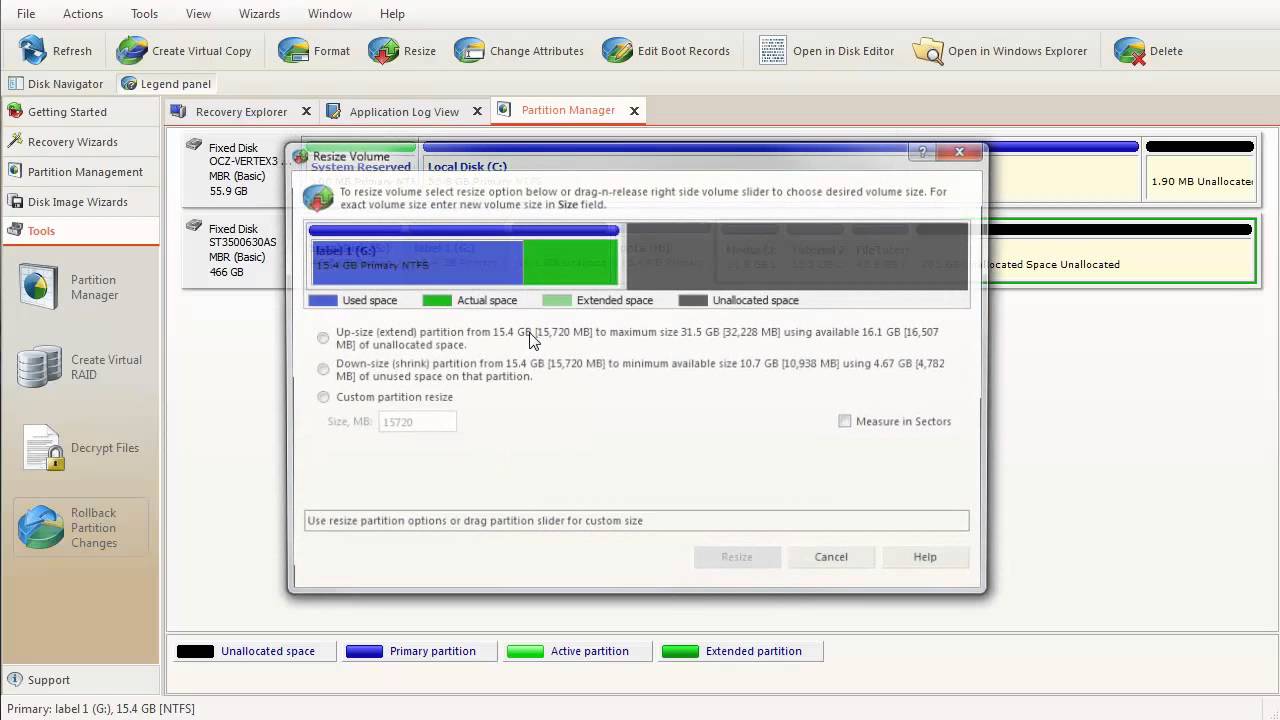Select Custom partition resize radio option
1280x720 pixels.
pos(323,397)
